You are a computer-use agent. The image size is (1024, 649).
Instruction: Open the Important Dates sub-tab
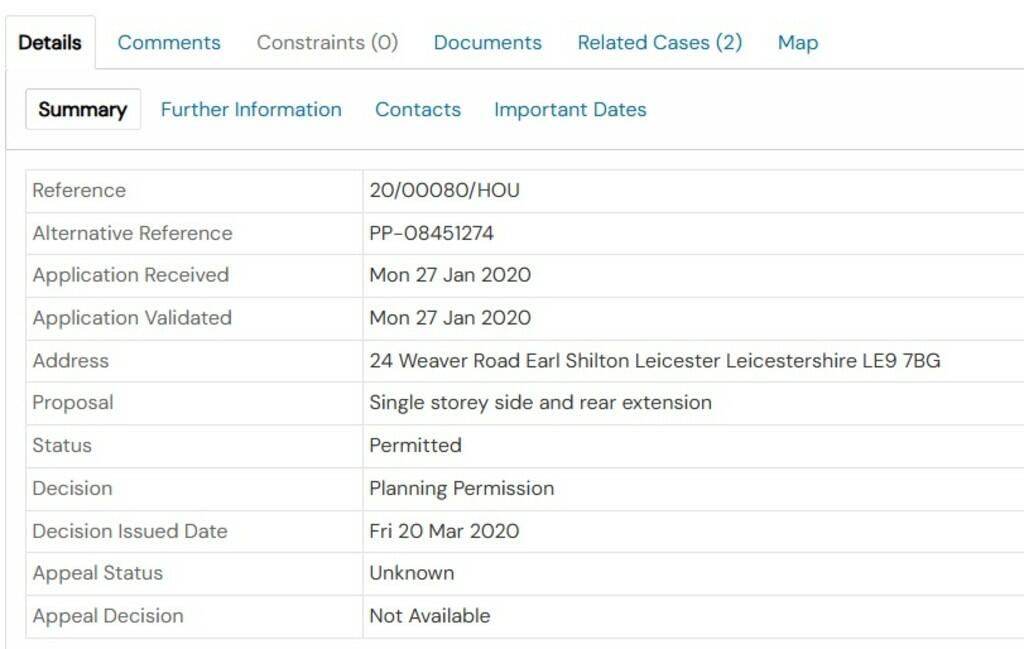[x=570, y=110]
